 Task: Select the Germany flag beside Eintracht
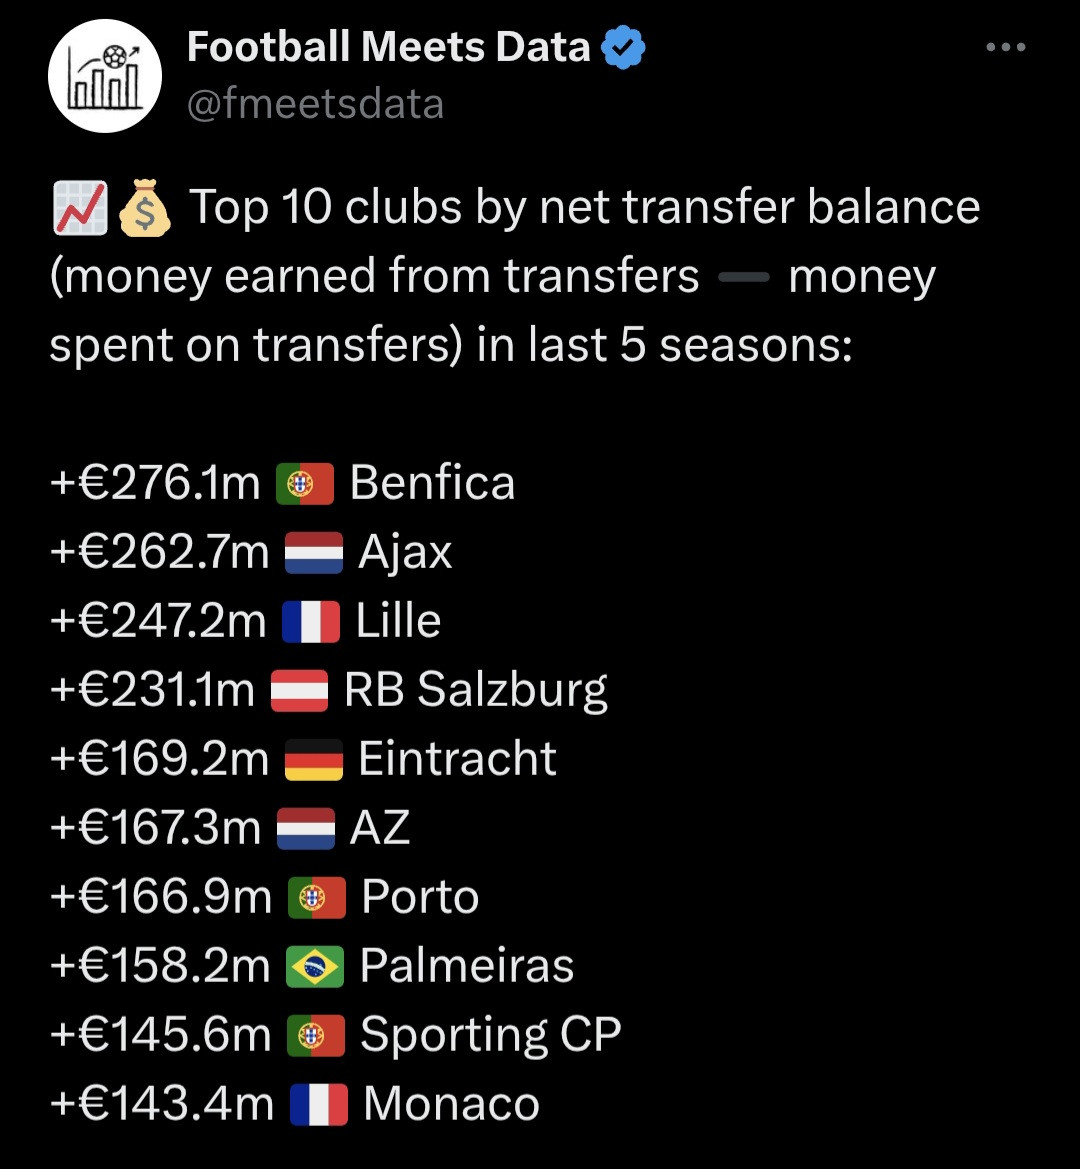(313, 760)
